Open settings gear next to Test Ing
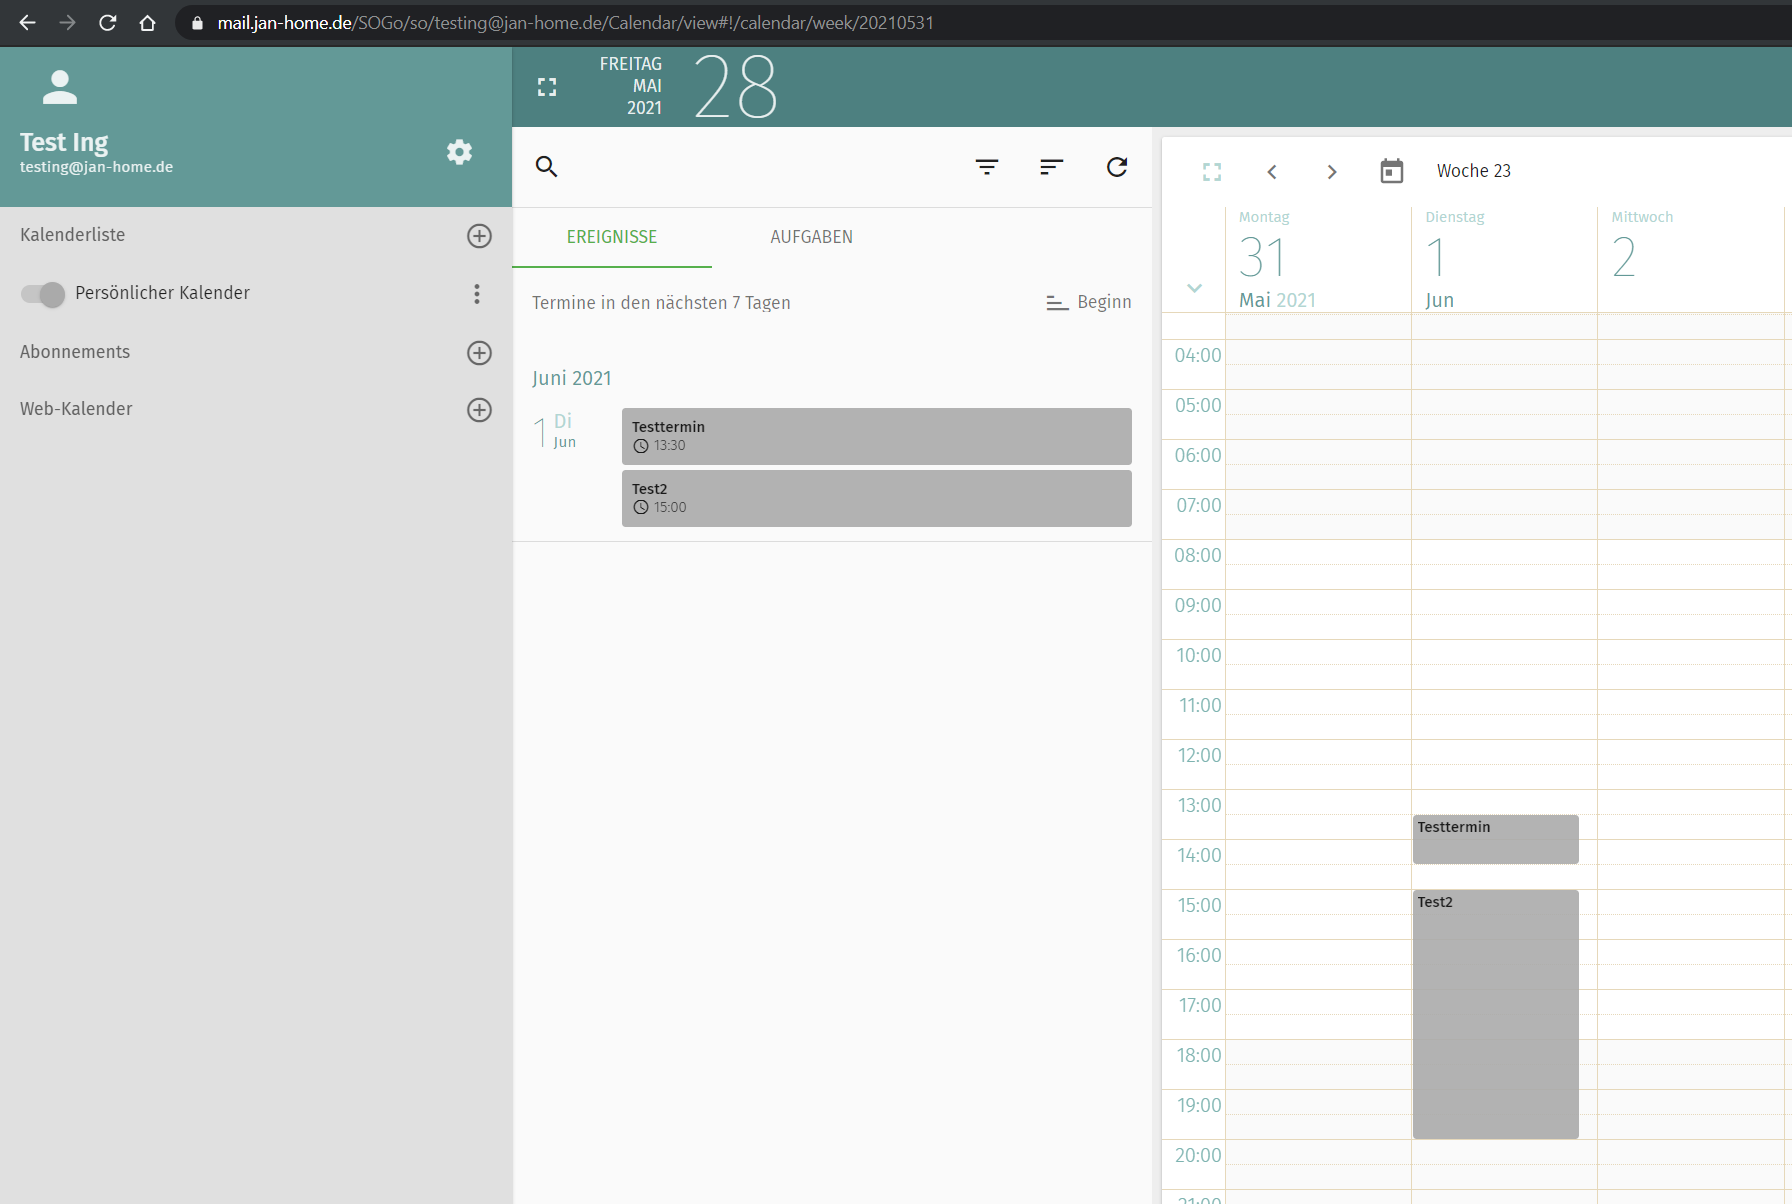Screen dimensions: 1792x1204 459,152
